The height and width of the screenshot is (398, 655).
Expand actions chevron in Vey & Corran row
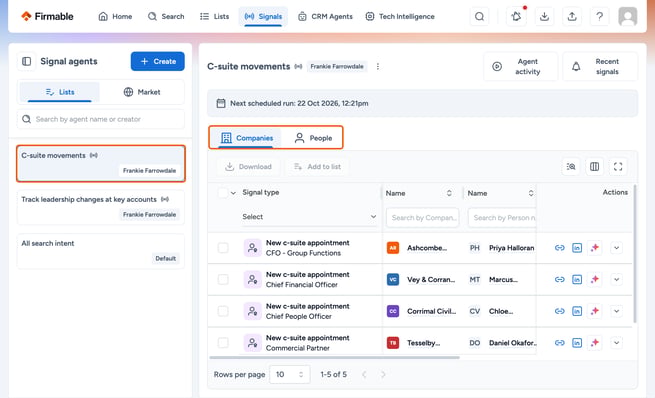617,279
